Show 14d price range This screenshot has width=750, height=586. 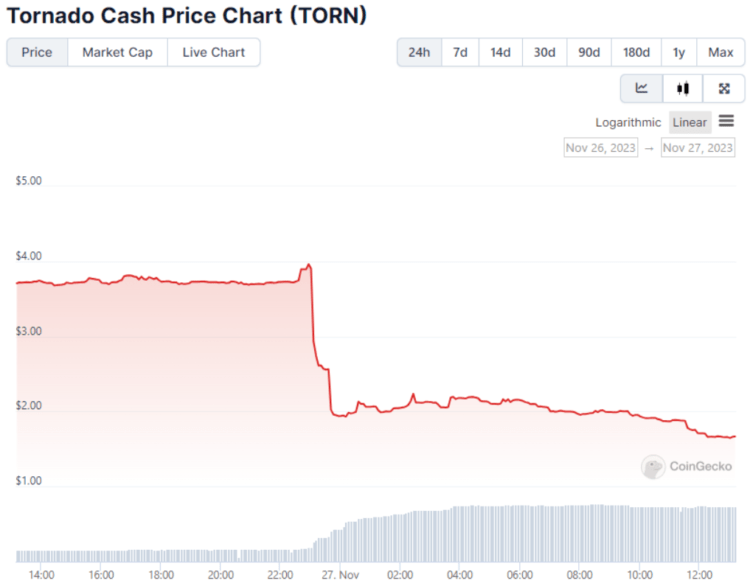click(500, 52)
